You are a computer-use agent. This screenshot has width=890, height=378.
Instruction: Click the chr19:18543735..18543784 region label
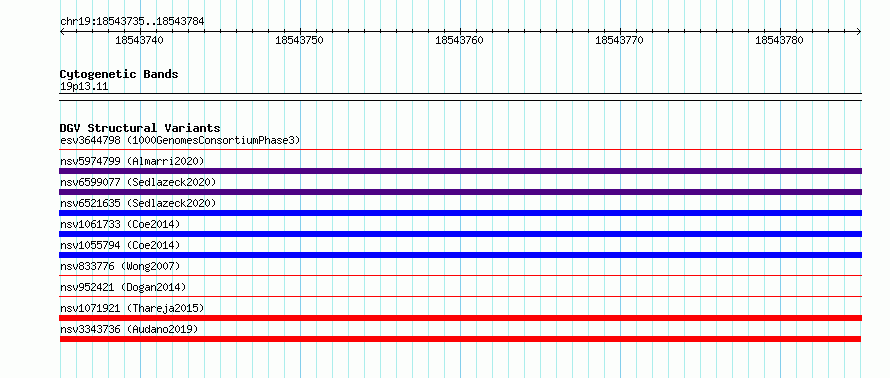132,22
